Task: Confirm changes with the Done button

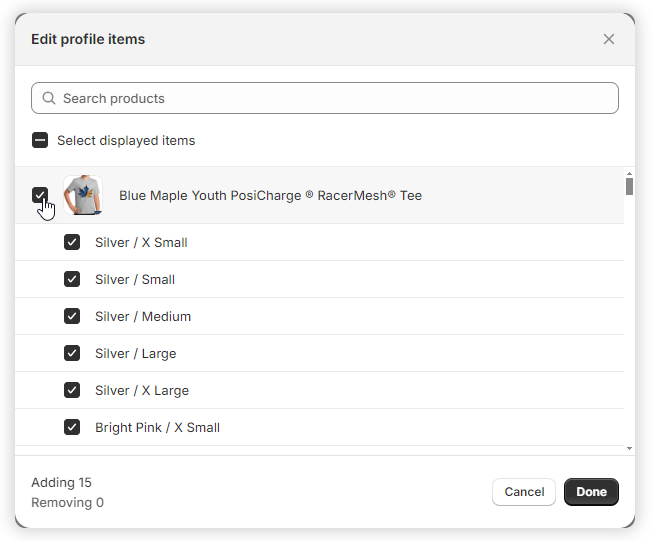Action: point(591,492)
